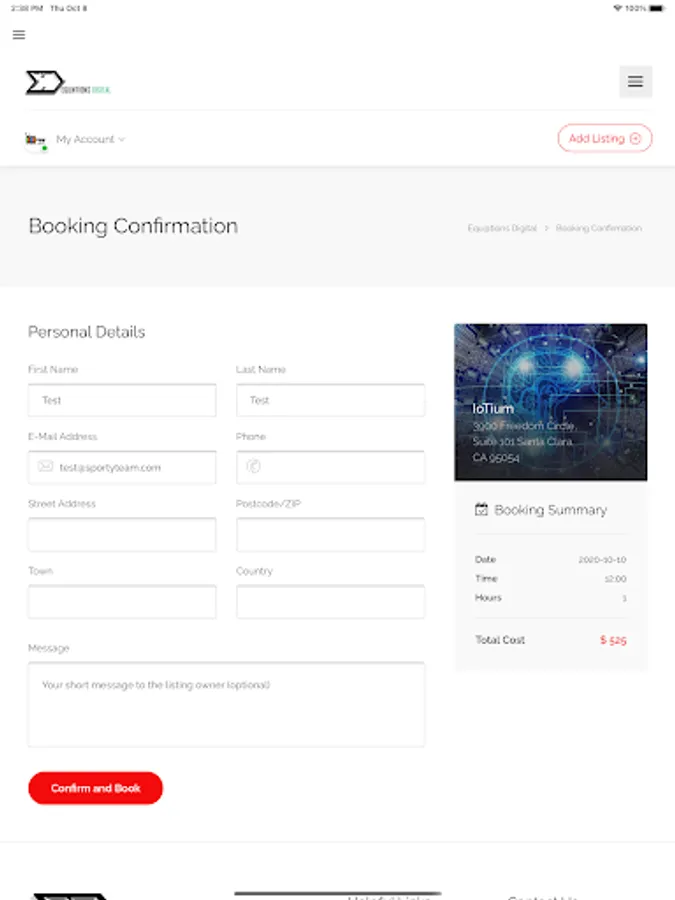Focus the Postcode/ZIP field

tap(330, 535)
